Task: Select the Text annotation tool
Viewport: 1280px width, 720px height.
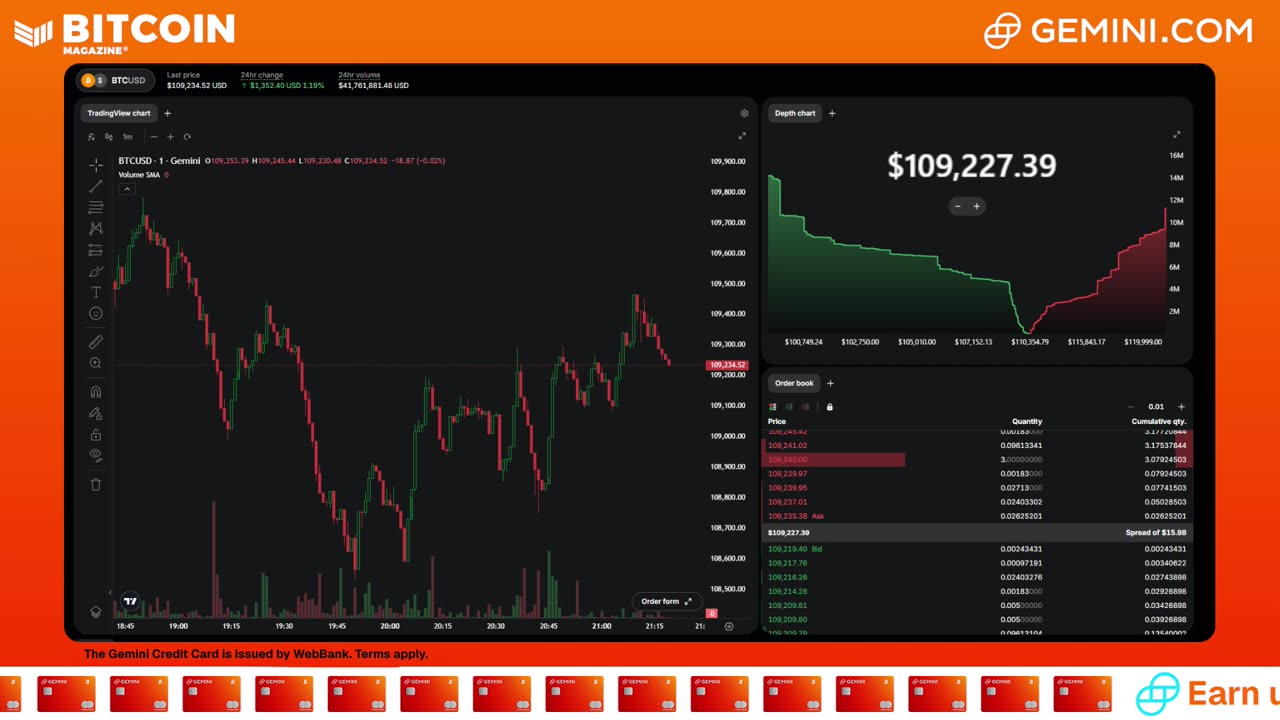Action: pos(96,292)
